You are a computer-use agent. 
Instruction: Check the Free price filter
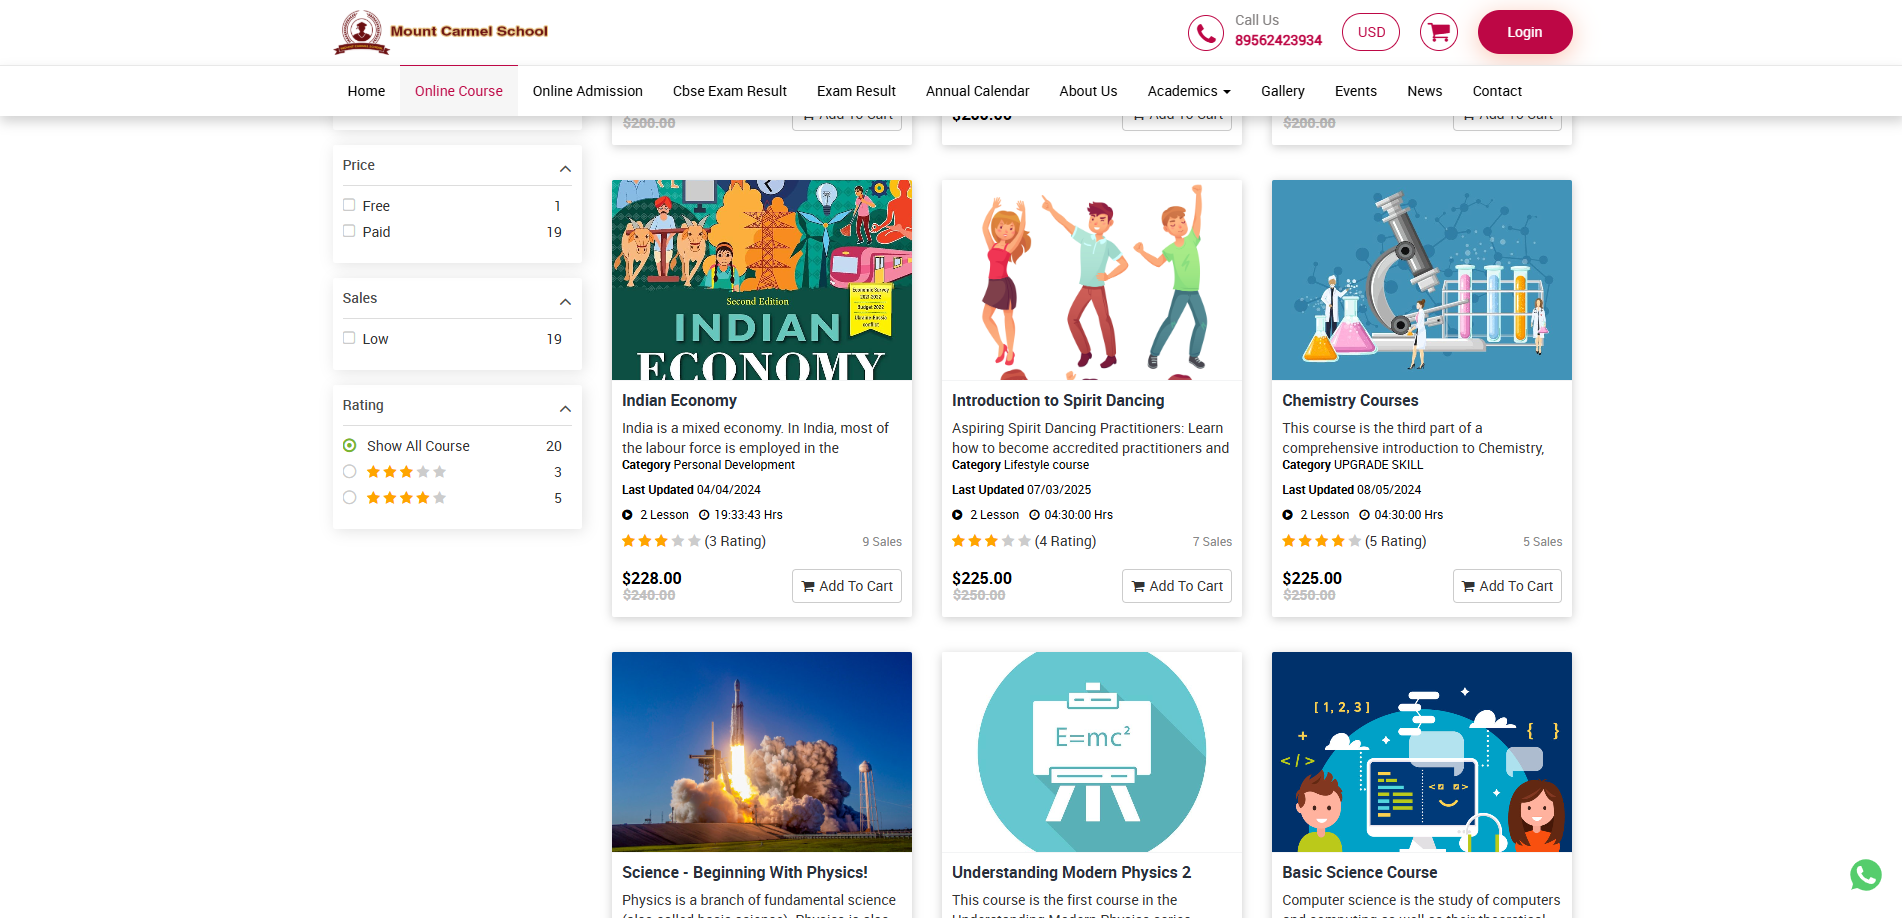[349, 205]
